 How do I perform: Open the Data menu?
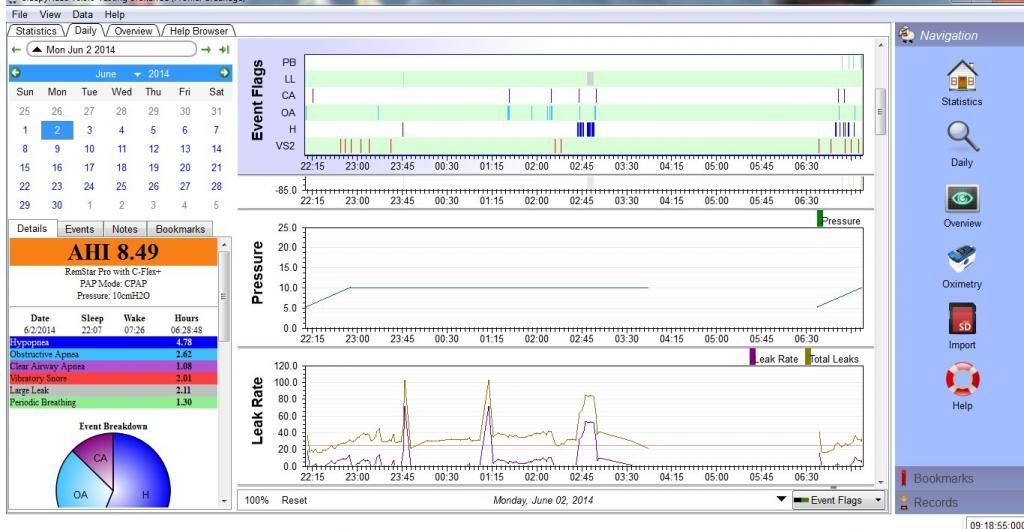82,14
